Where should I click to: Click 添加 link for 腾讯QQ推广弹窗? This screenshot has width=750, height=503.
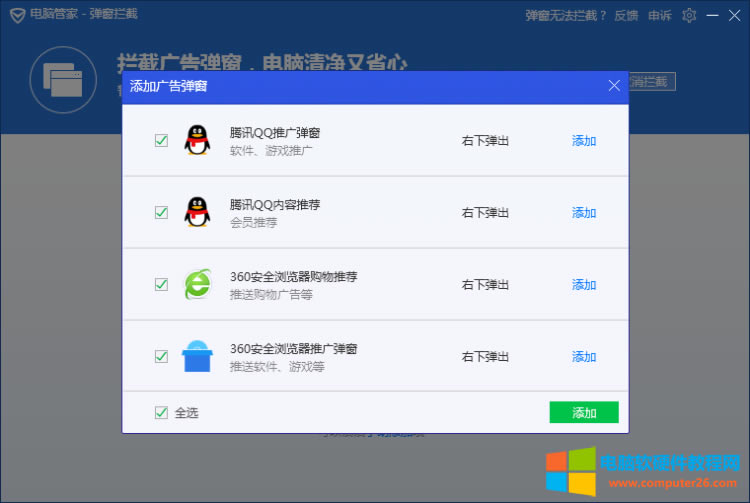tap(584, 141)
